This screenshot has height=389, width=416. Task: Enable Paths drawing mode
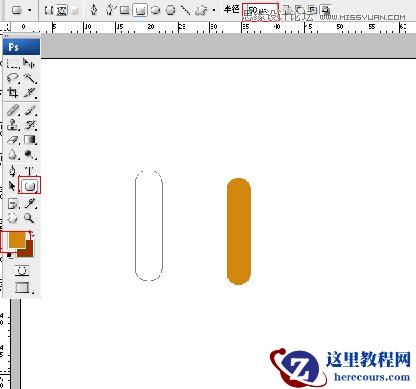(62, 10)
